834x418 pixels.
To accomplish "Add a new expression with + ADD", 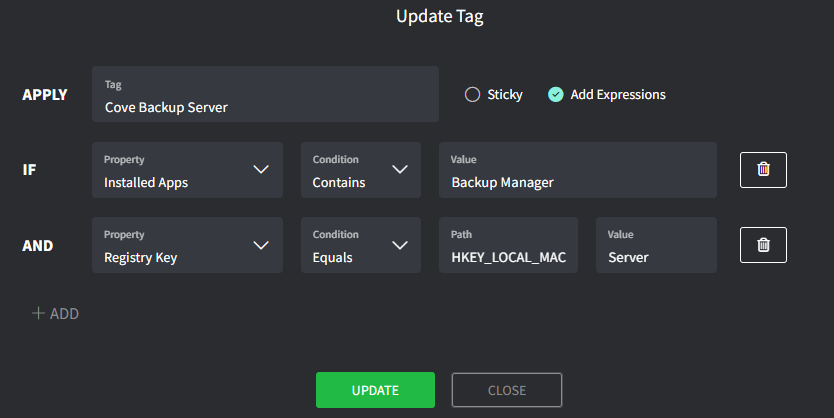I will coord(55,314).
